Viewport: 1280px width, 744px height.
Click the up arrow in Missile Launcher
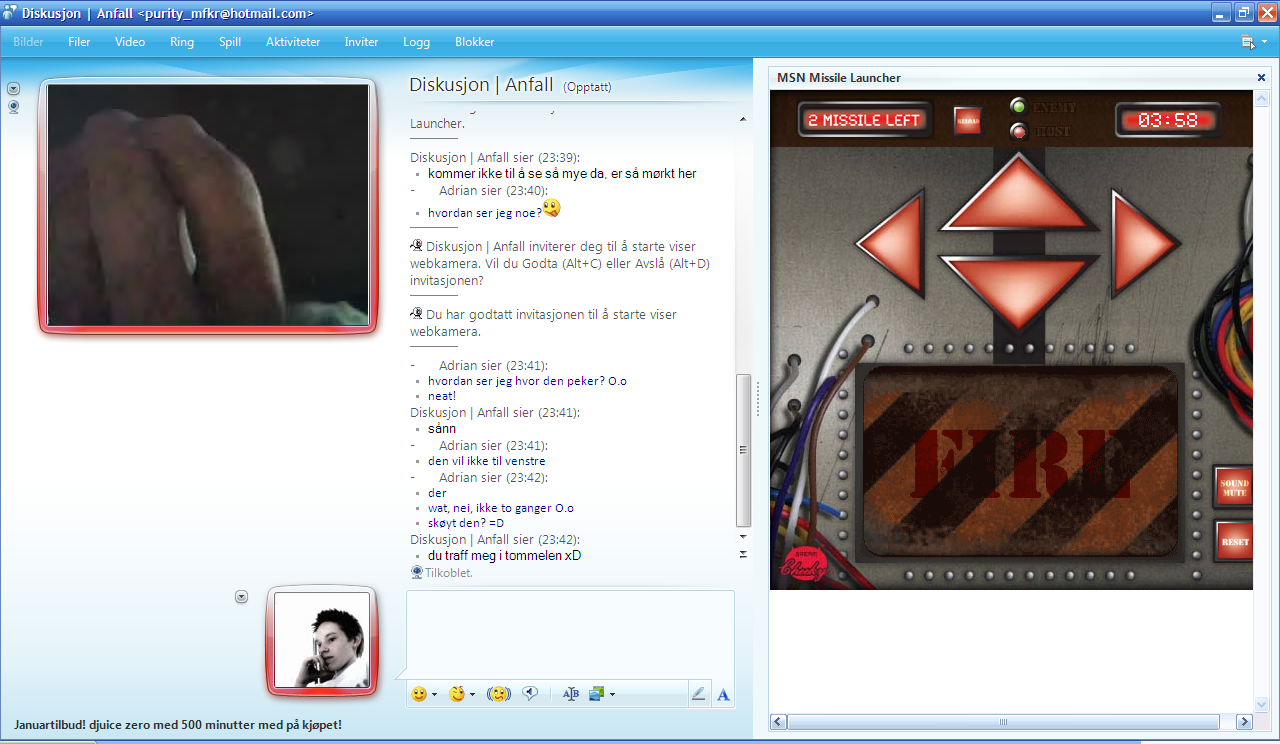point(1018,194)
